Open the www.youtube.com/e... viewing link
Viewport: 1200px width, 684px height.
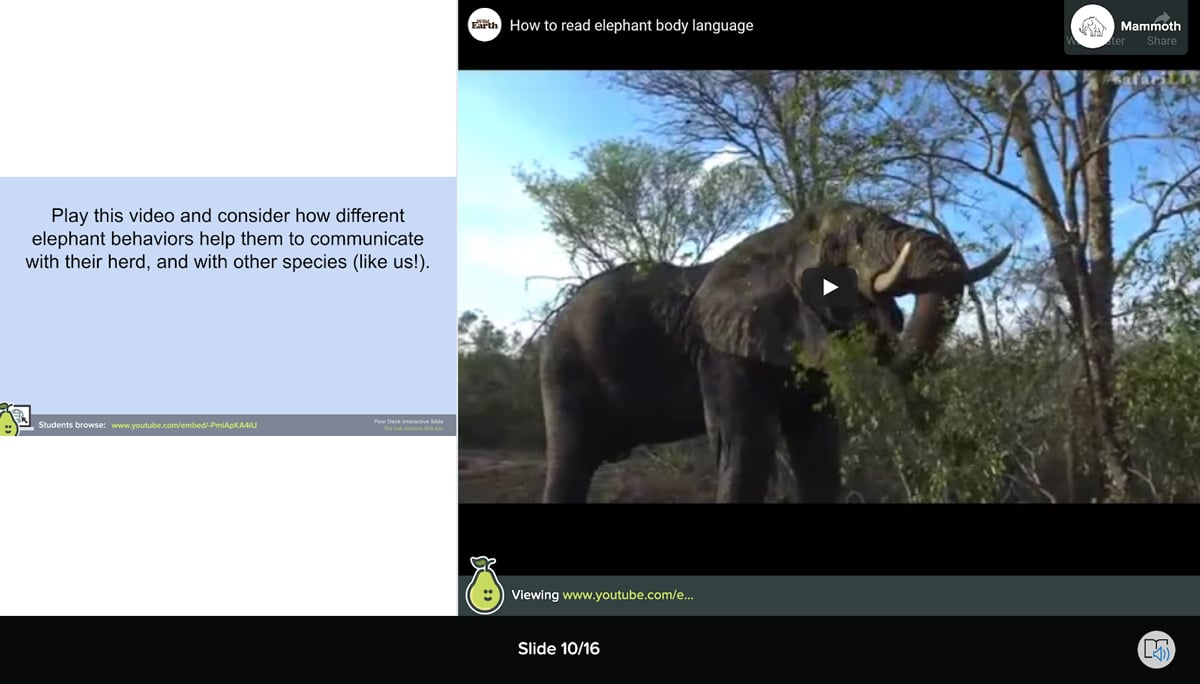[x=628, y=595]
